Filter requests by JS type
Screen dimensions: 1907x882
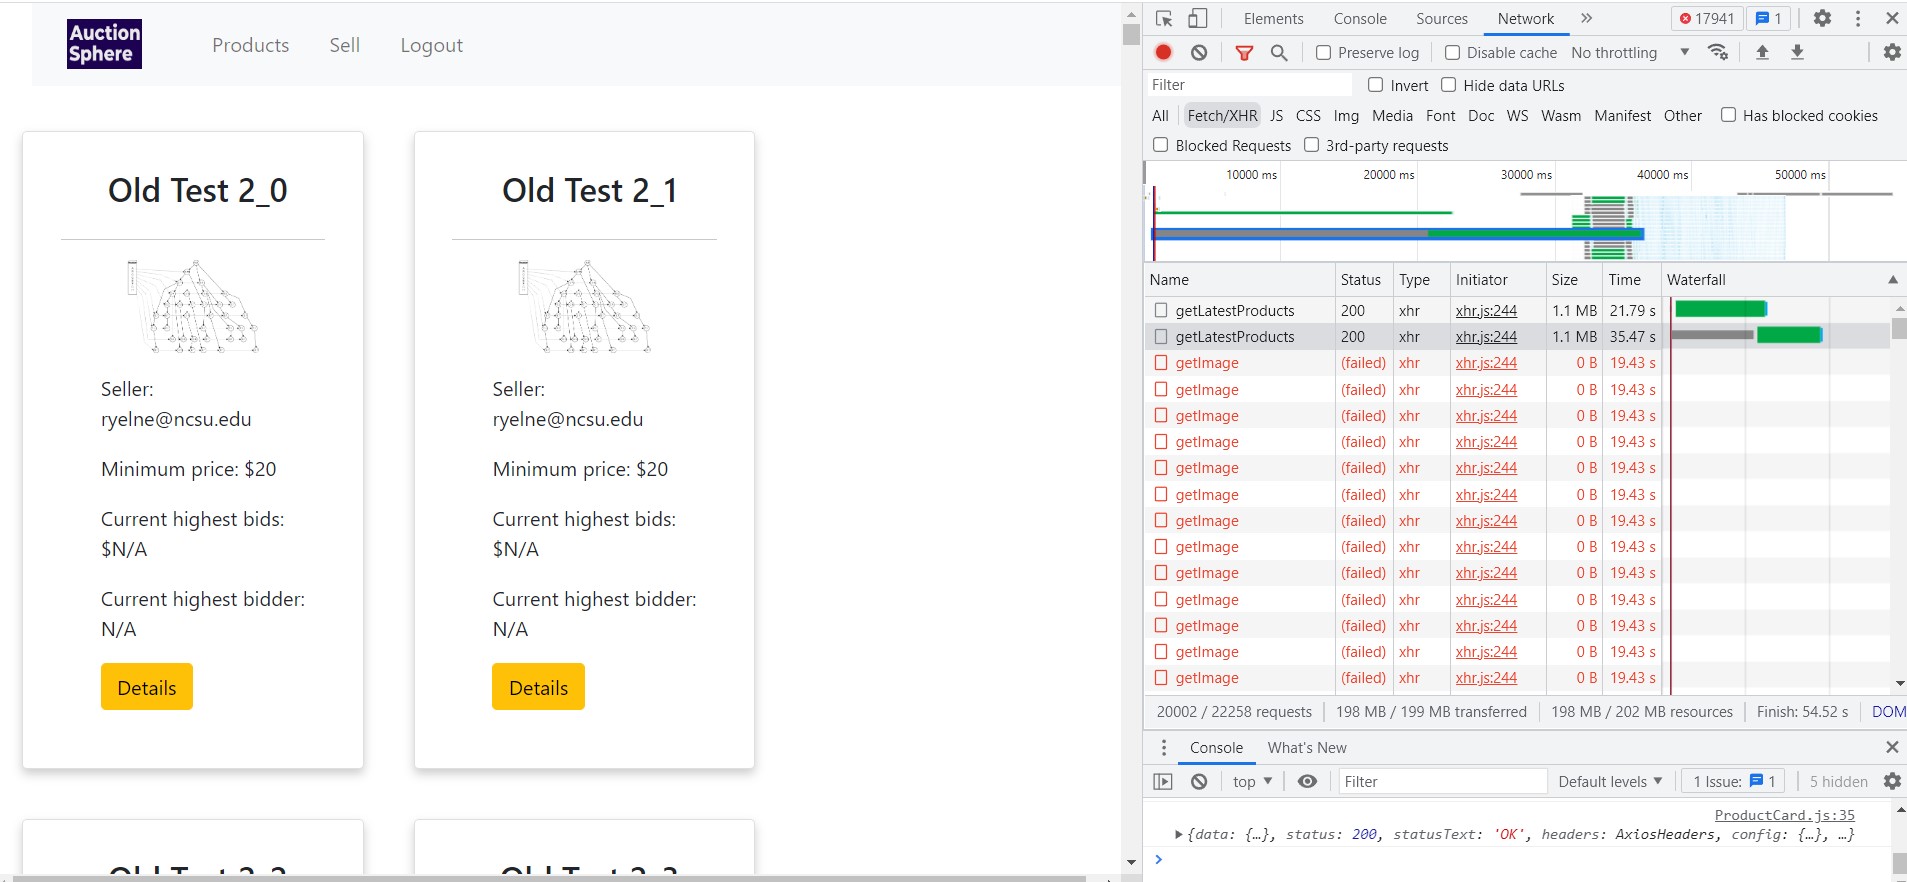[x=1276, y=116]
